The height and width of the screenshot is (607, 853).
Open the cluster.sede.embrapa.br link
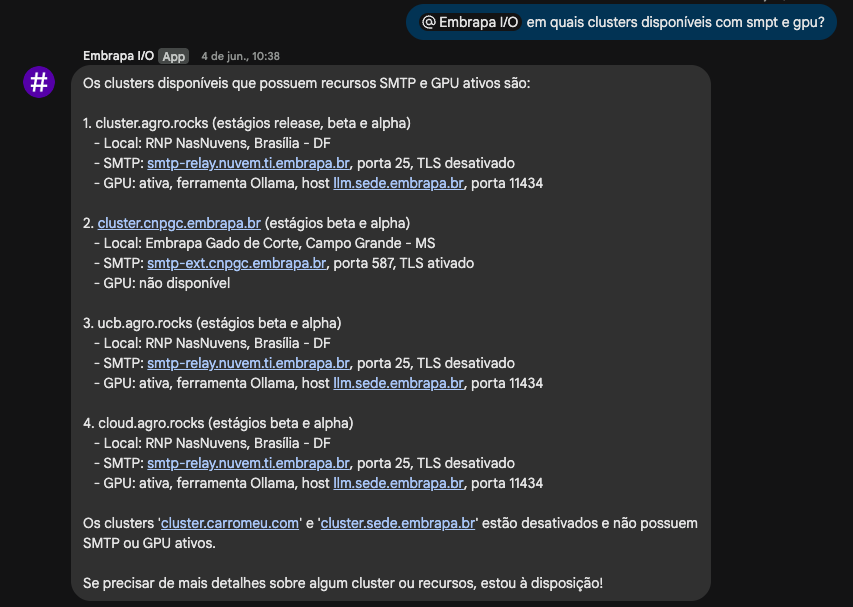[398, 523]
